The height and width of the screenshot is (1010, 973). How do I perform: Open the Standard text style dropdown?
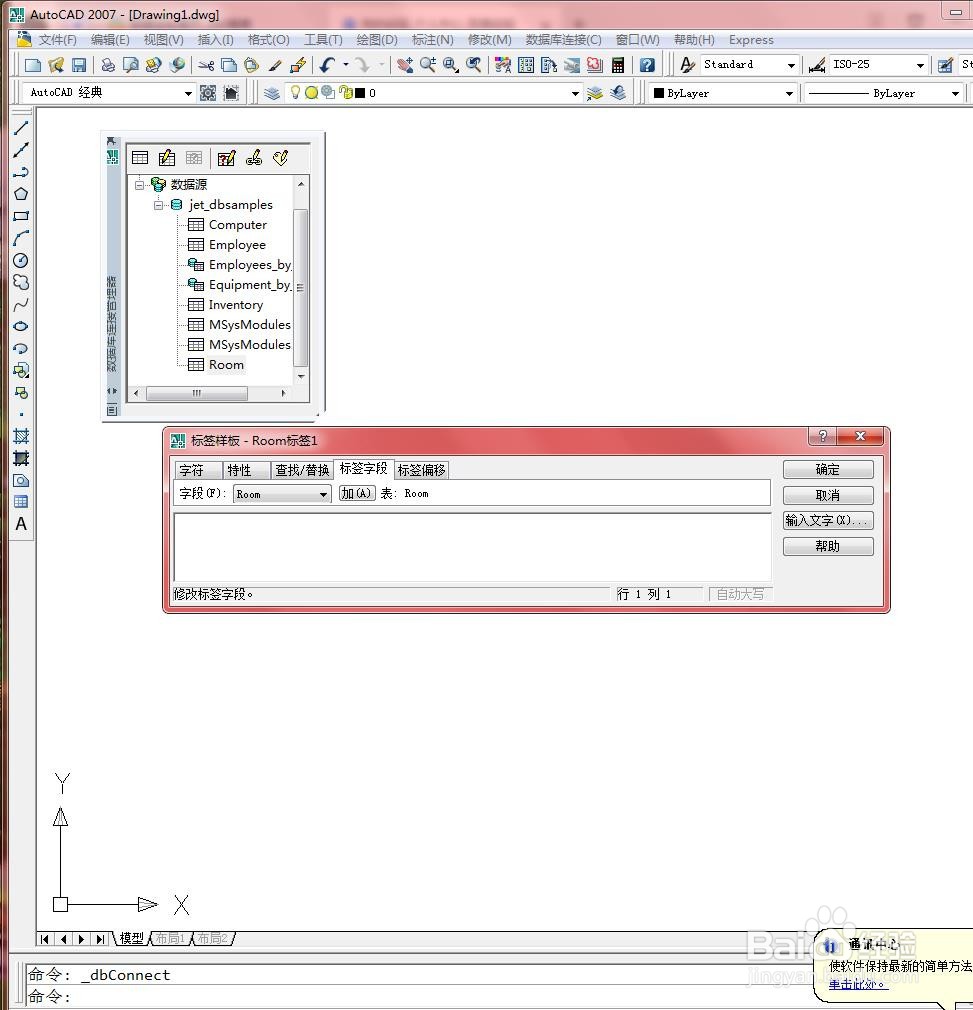click(x=791, y=65)
